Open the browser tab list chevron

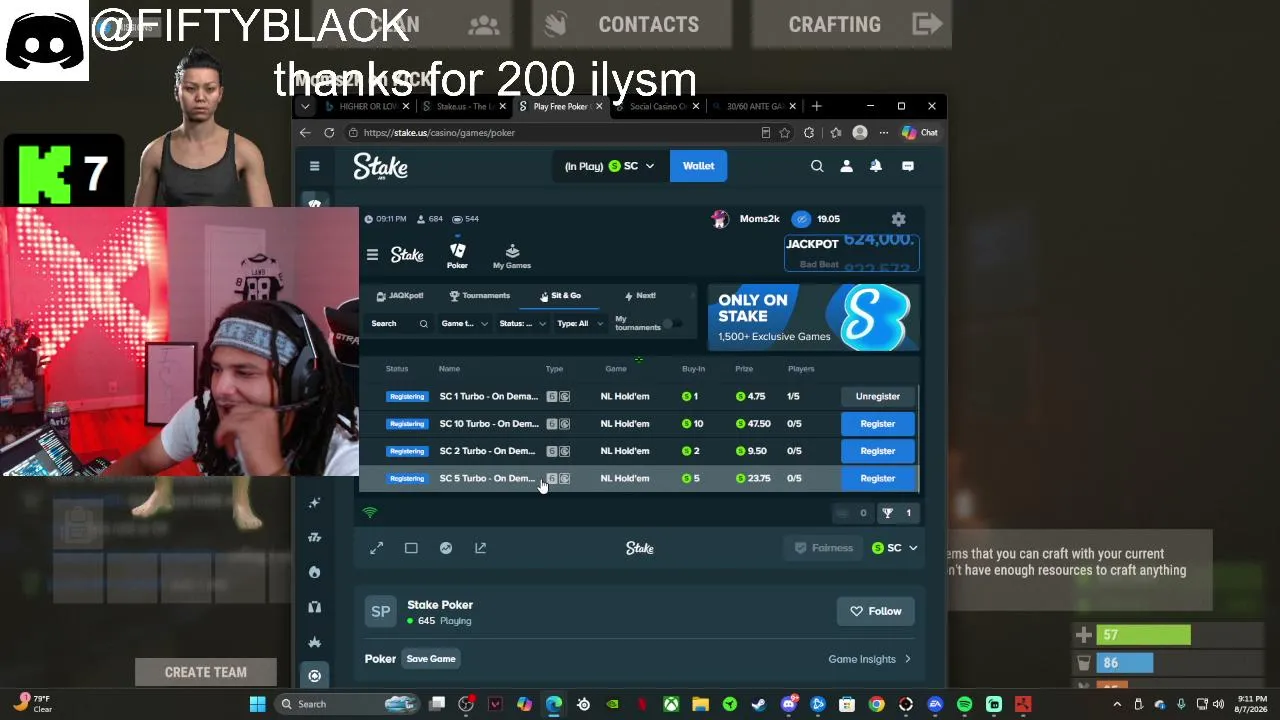305,106
